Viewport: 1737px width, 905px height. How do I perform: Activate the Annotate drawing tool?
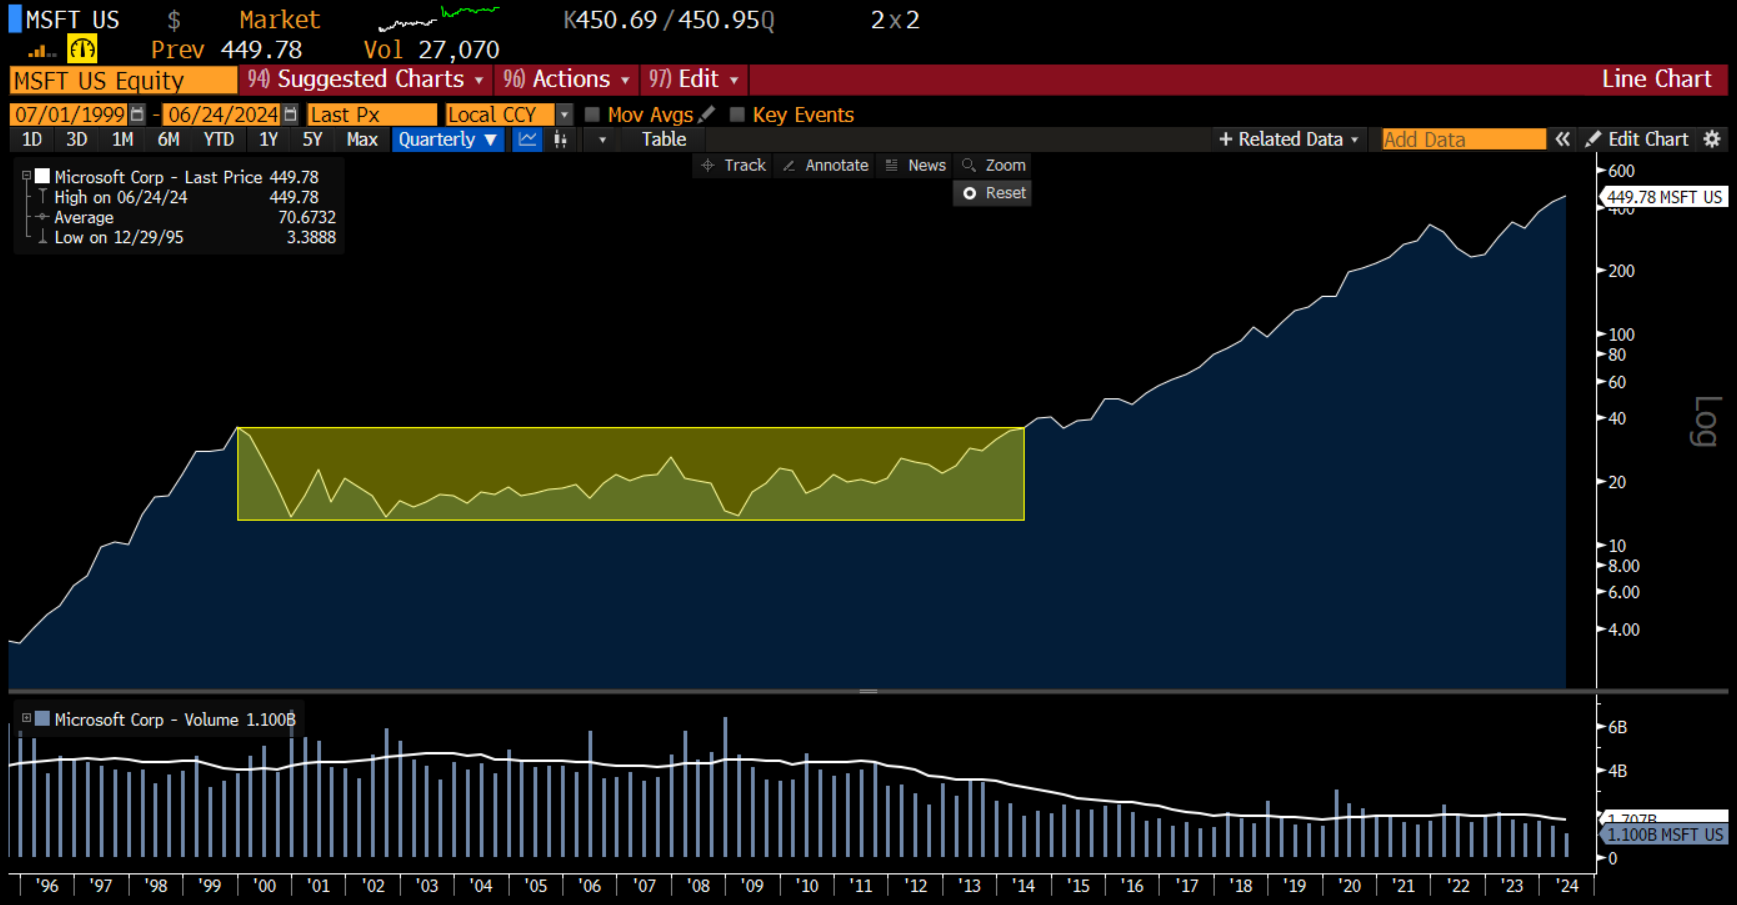(825, 165)
